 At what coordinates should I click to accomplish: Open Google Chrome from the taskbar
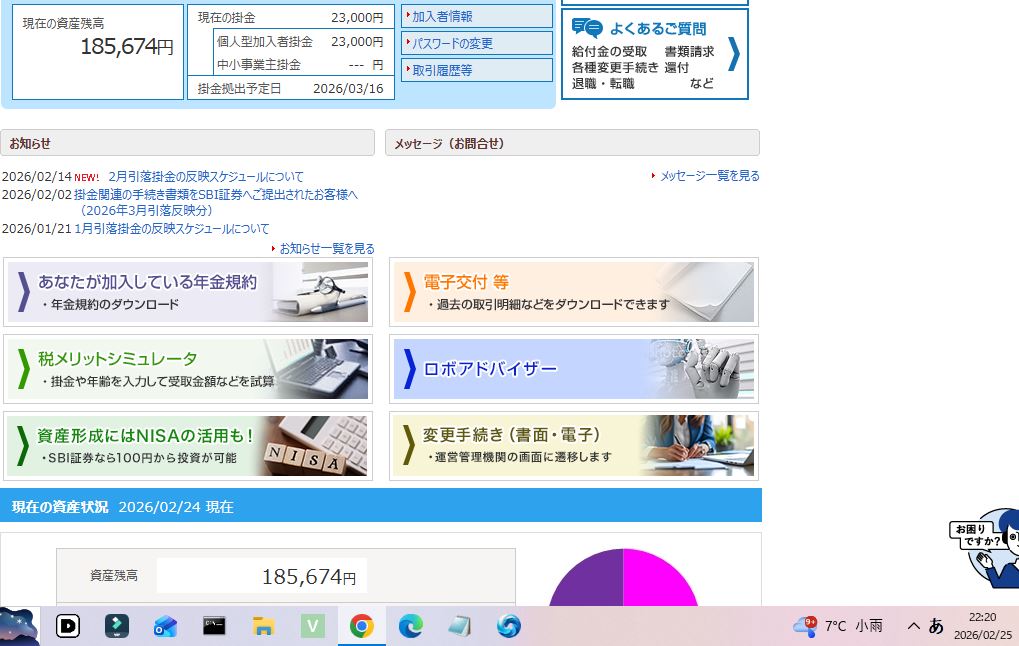click(361, 626)
